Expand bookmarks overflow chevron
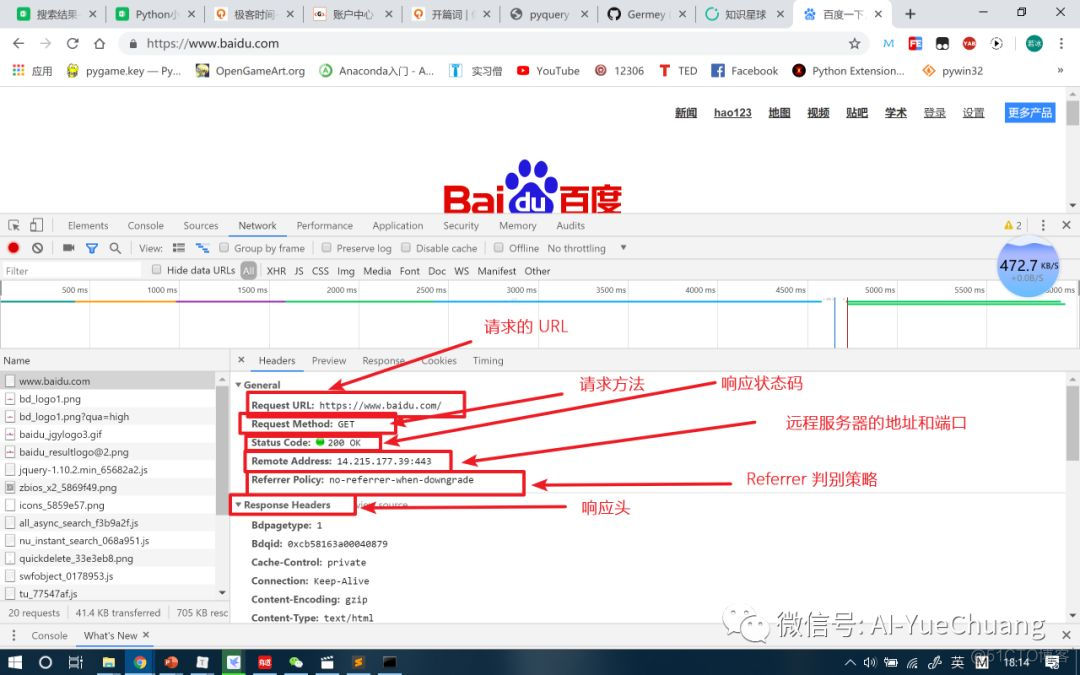 (1060, 70)
